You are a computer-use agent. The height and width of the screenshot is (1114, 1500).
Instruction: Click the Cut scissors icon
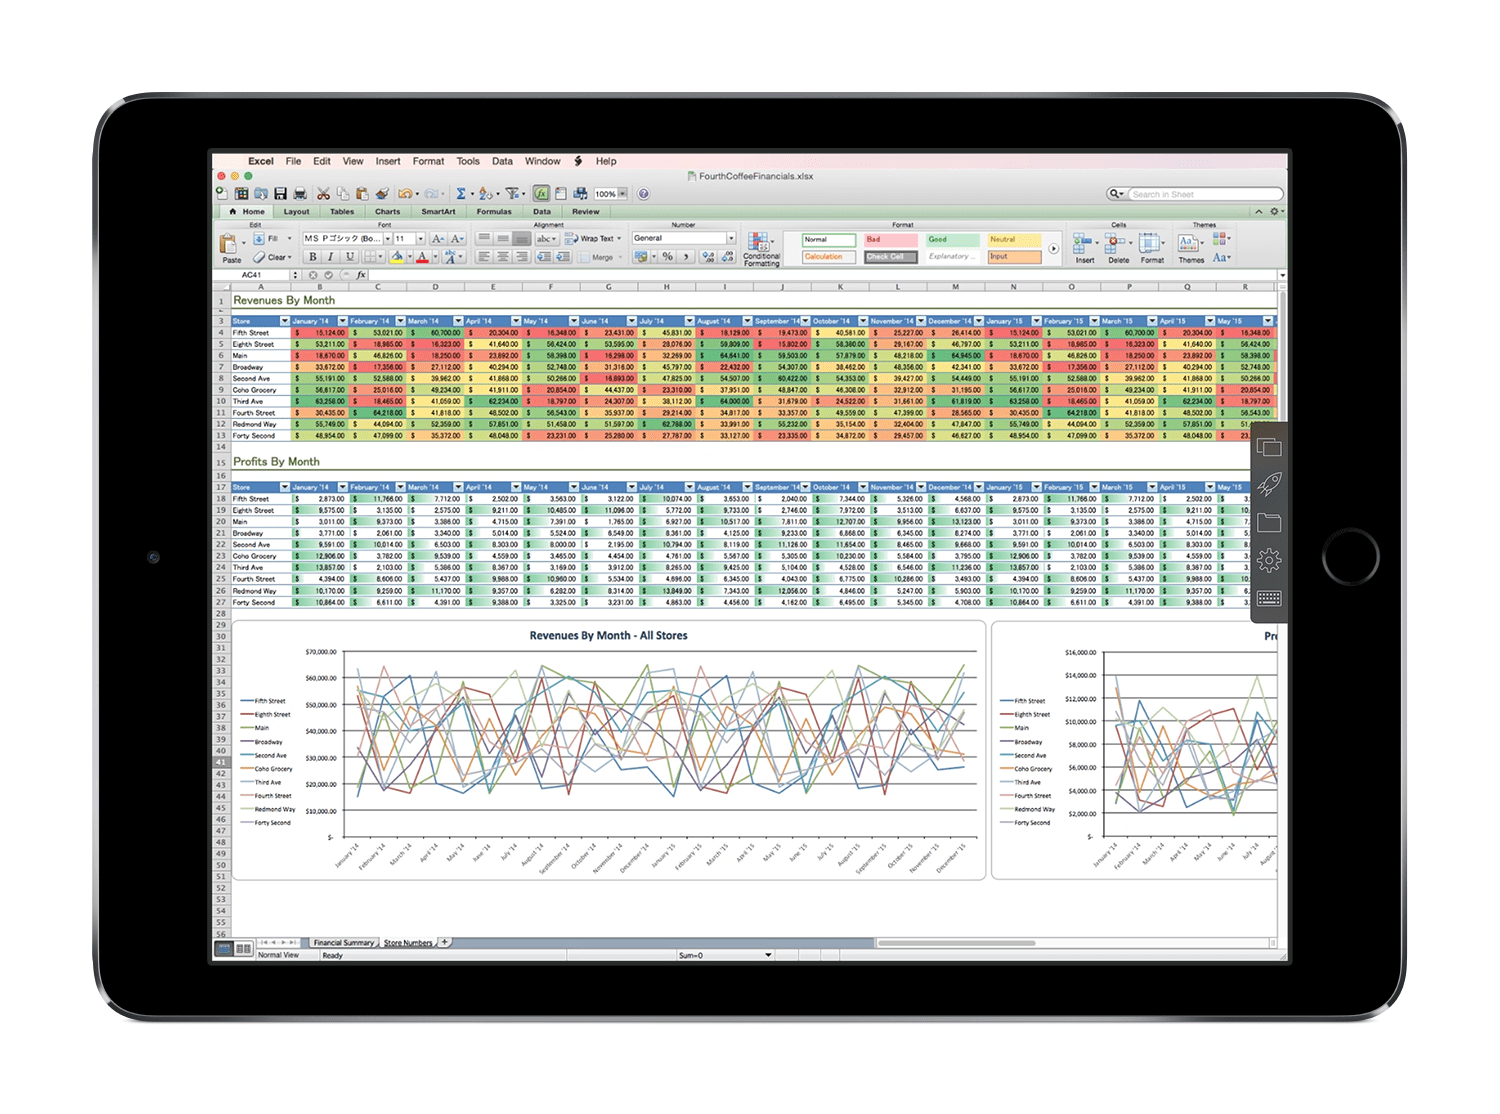click(x=324, y=194)
